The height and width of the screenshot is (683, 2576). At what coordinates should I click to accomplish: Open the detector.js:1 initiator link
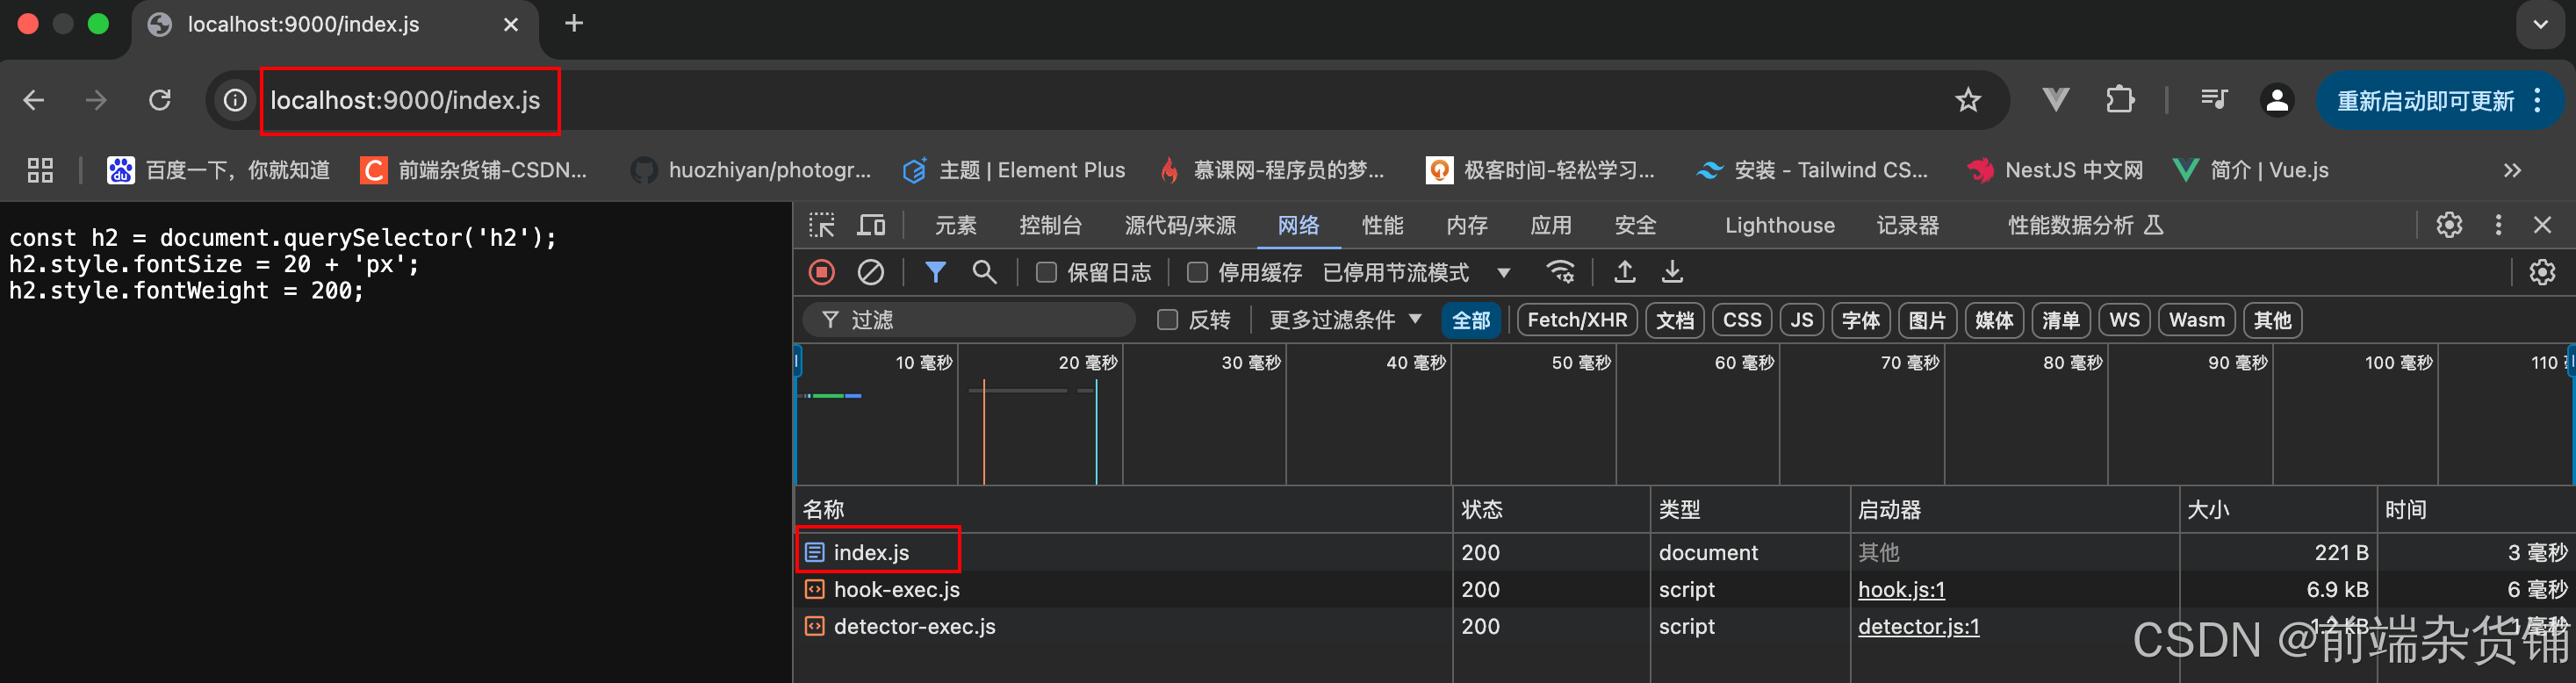pos(1918,627)
